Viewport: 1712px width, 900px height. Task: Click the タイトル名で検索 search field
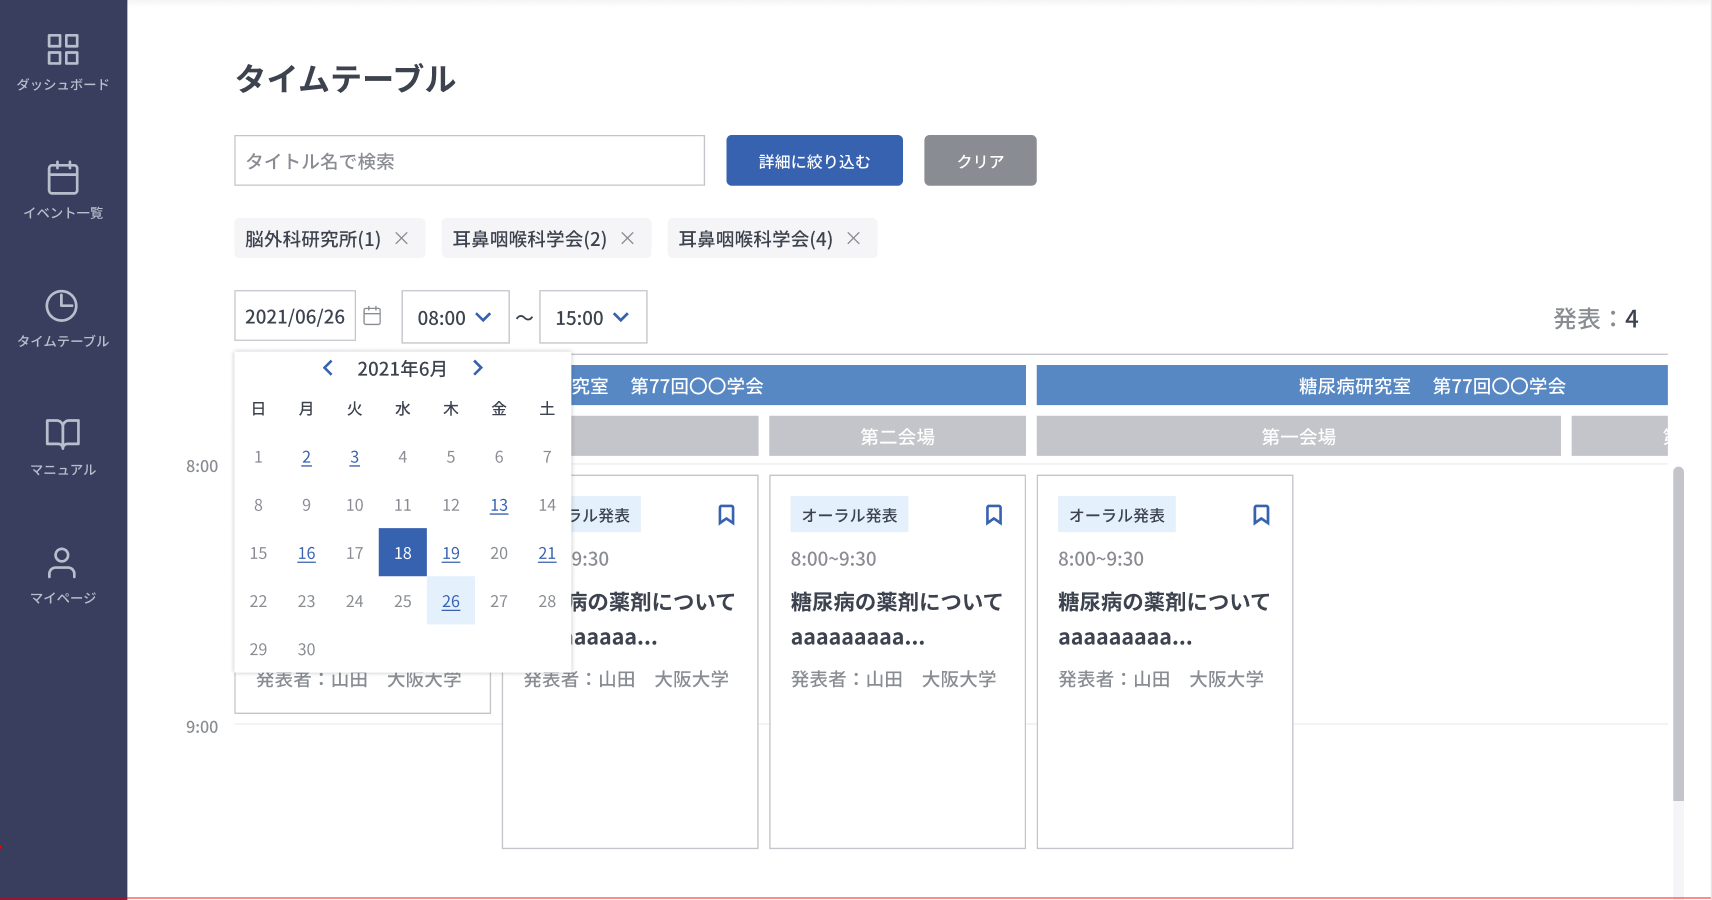(x=469, y=161)
